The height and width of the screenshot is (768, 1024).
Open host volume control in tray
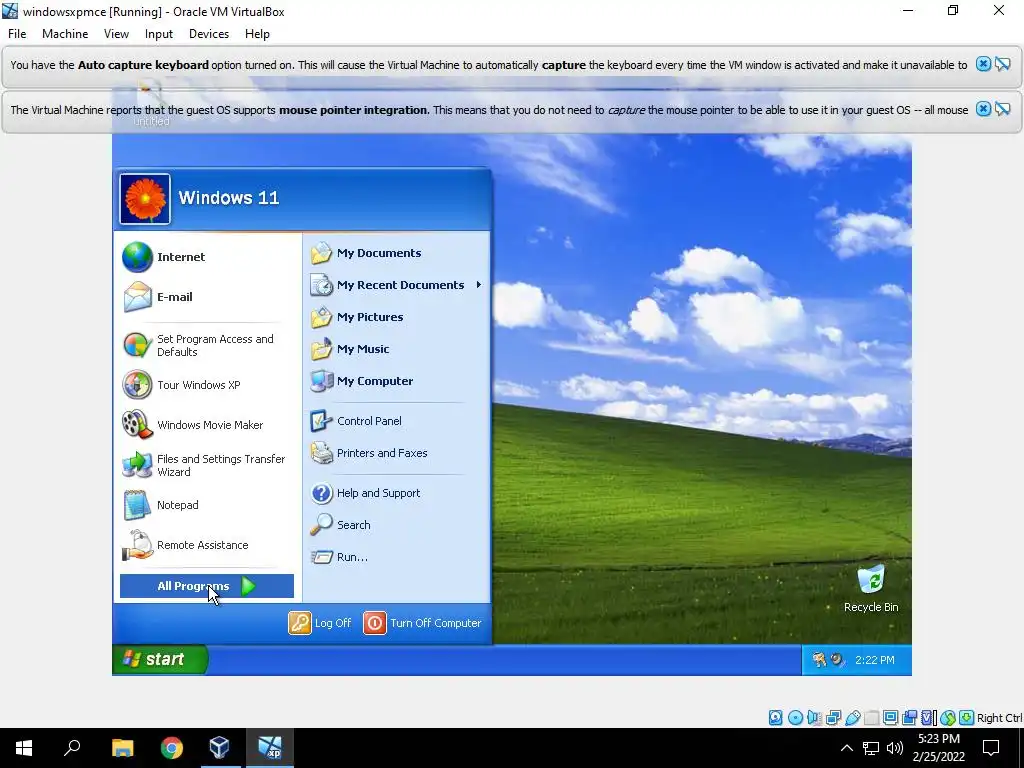point(895,748)
